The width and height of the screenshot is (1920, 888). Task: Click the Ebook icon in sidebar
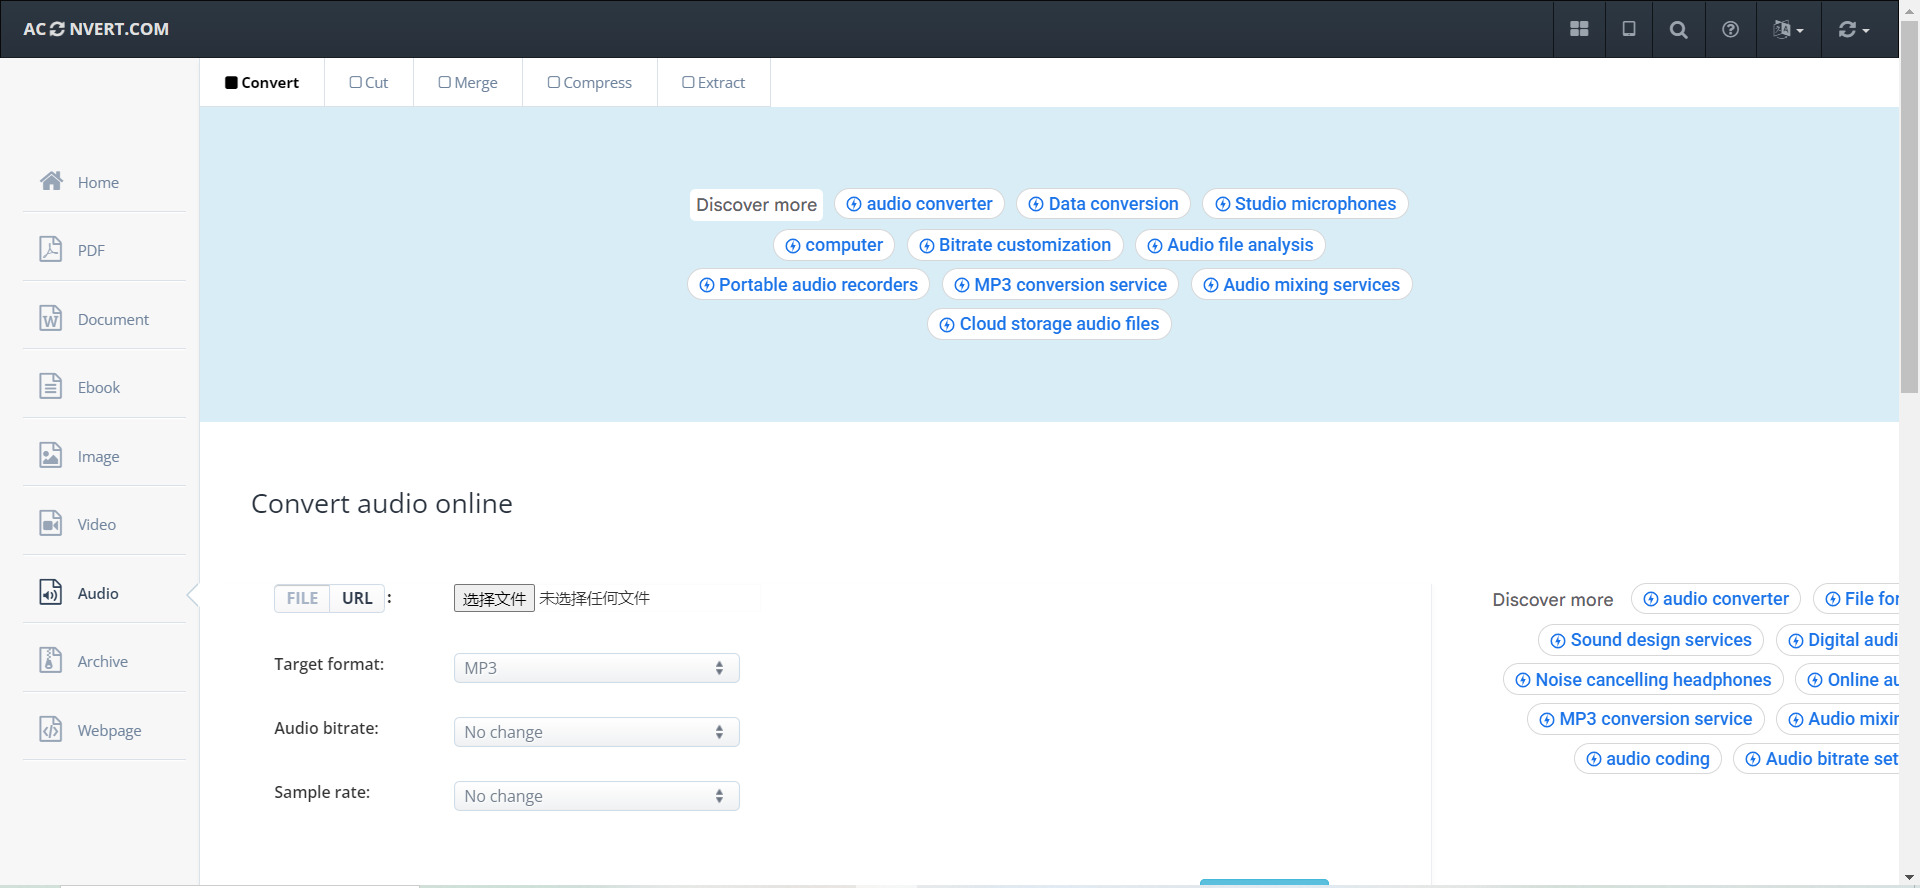[51, 386]
